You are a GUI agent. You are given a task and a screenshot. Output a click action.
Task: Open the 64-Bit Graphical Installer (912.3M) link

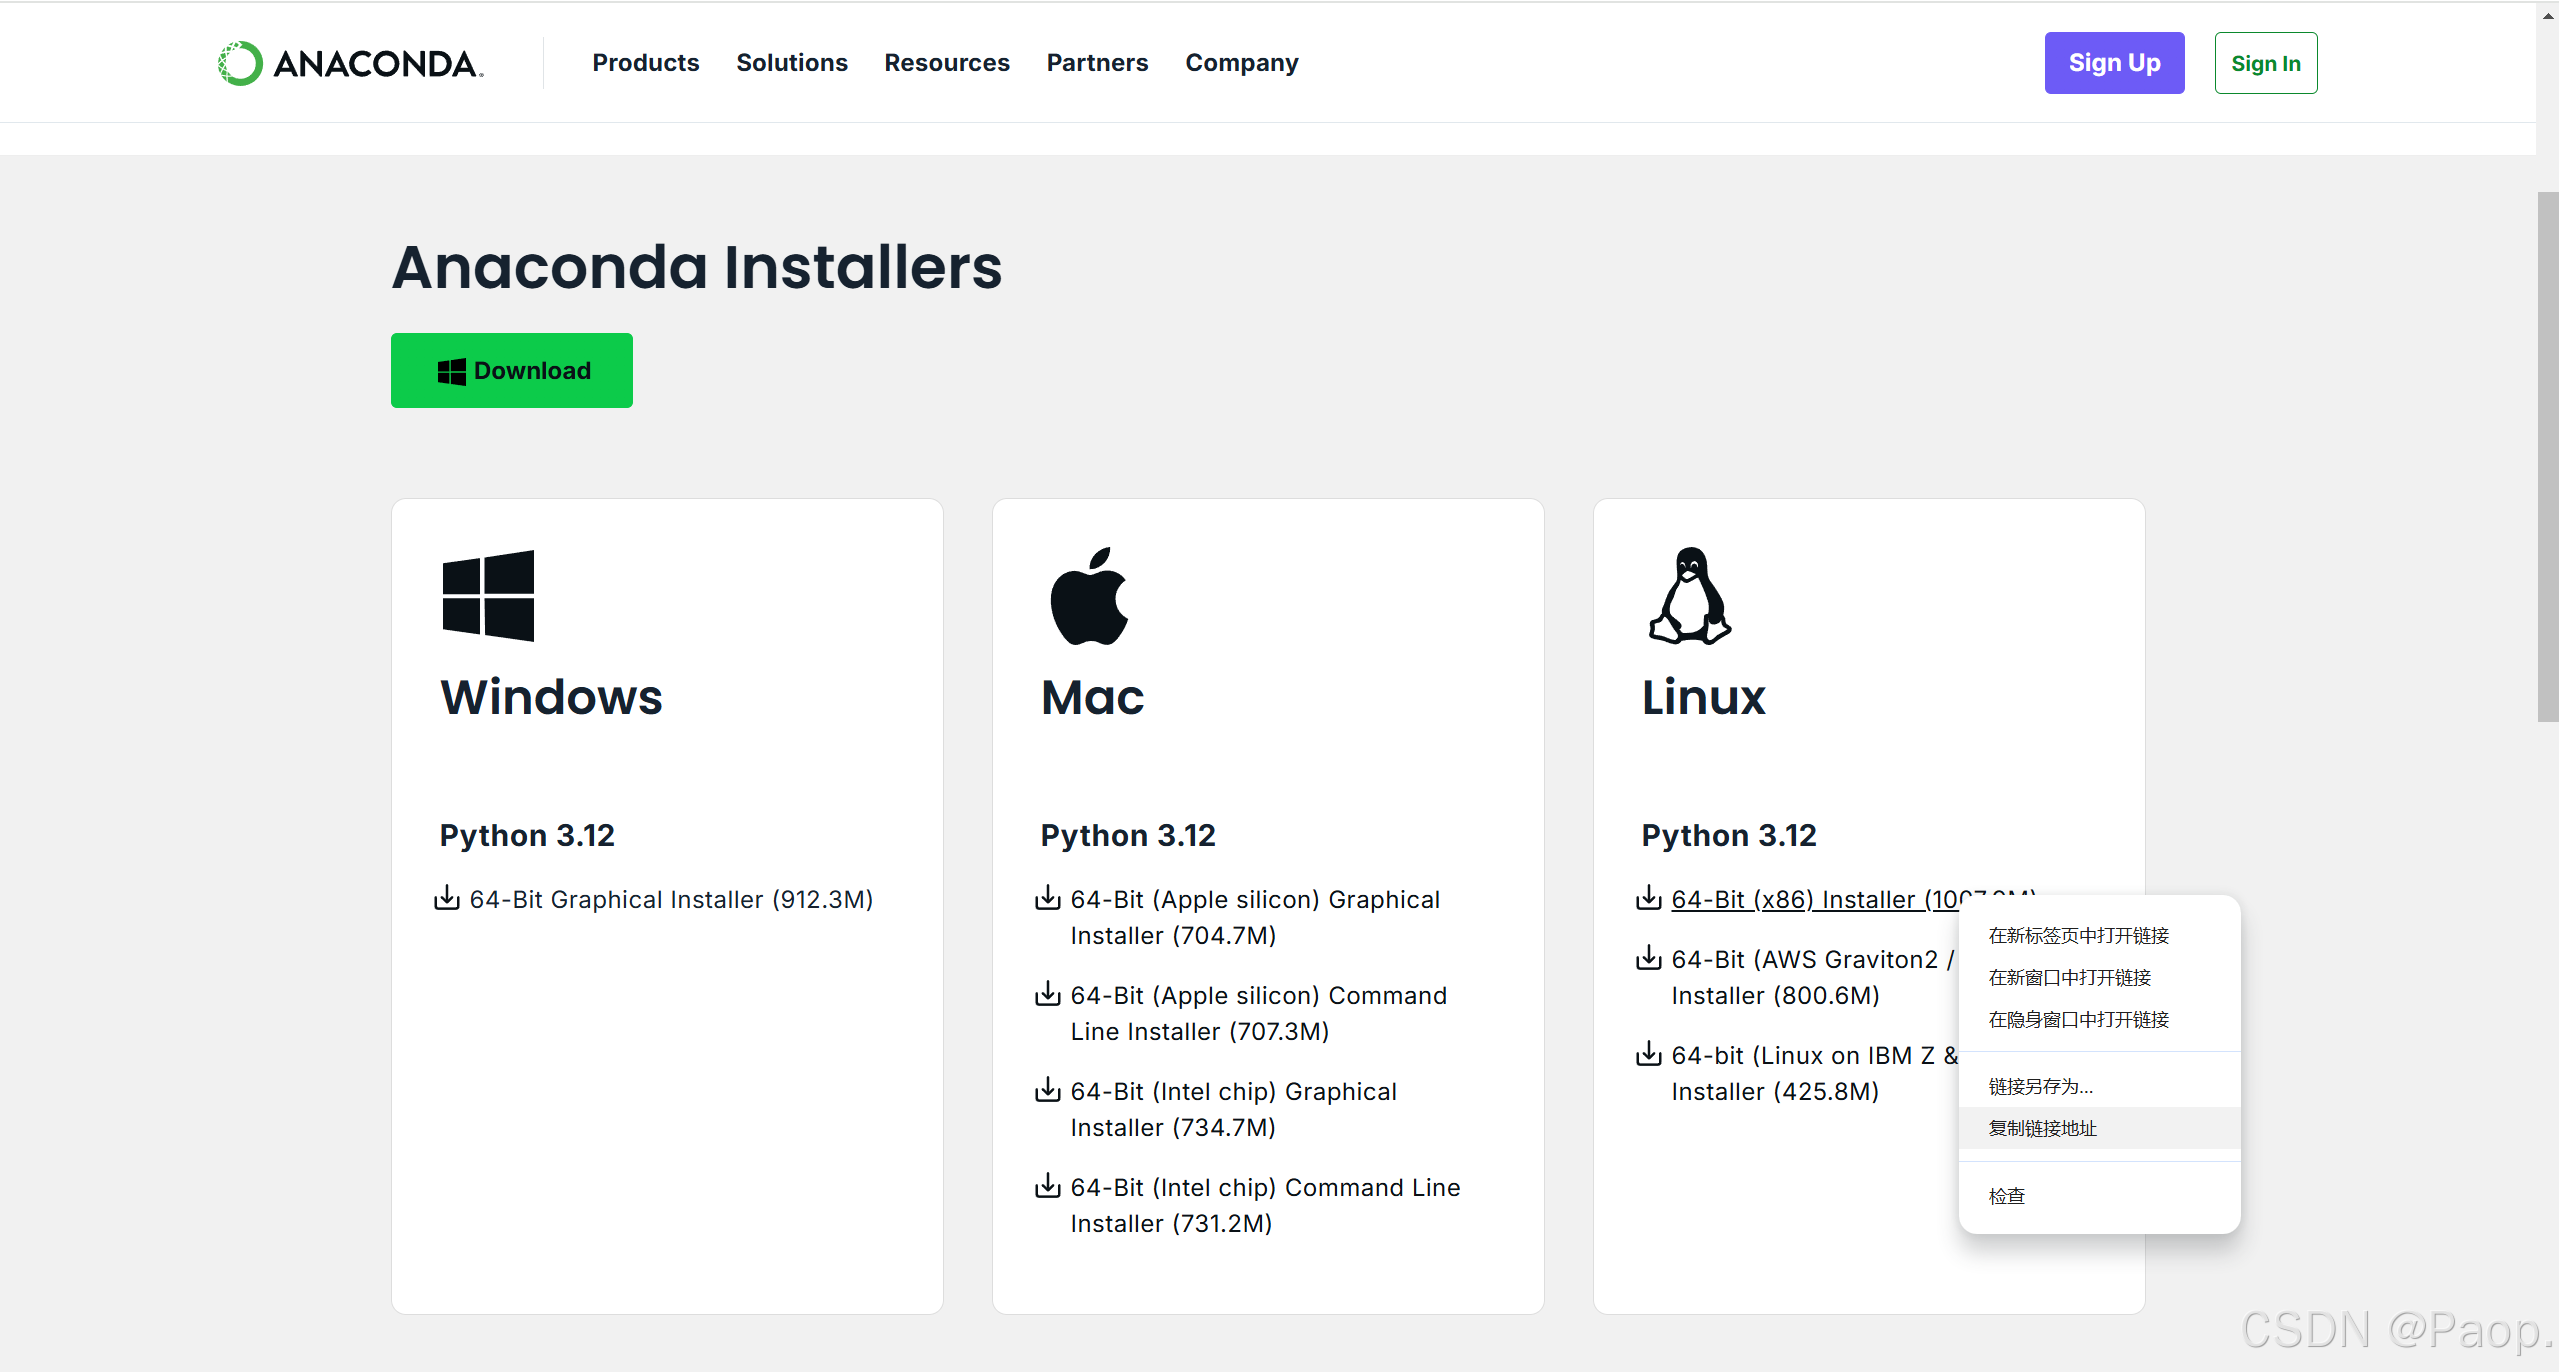[x=671, y=900]
